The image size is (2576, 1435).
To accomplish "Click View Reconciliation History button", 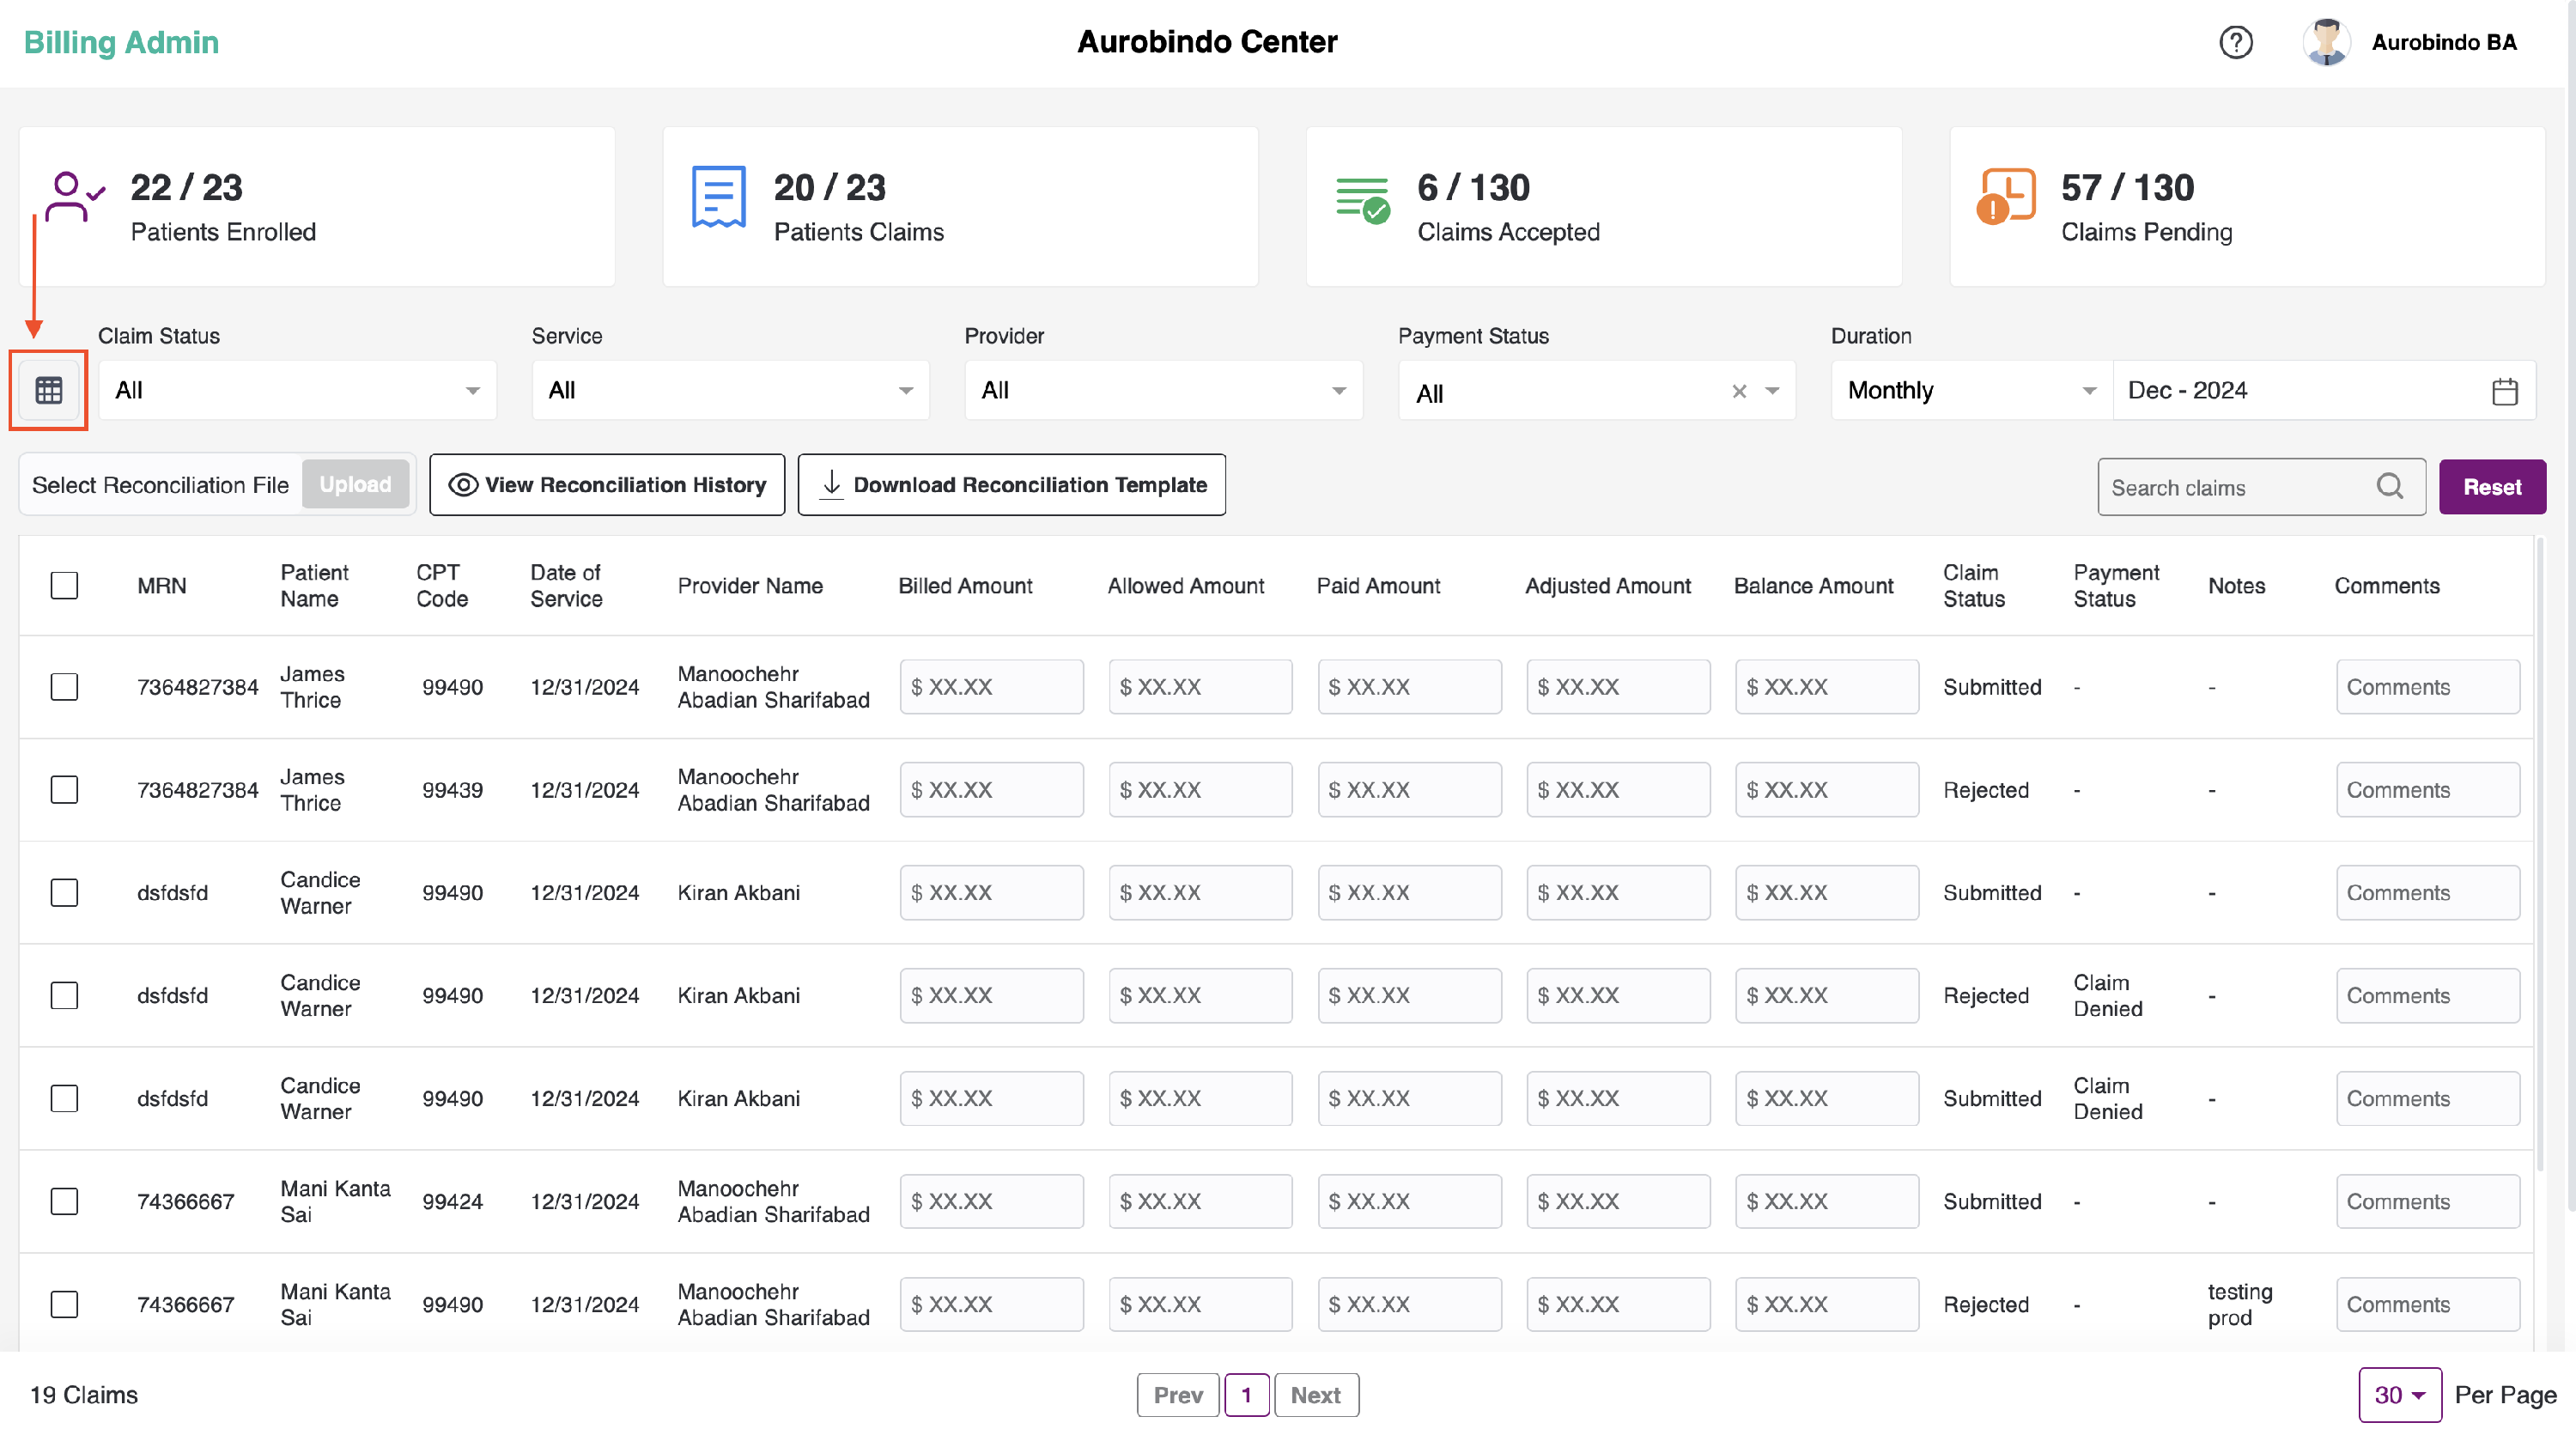I will [607, 485].
